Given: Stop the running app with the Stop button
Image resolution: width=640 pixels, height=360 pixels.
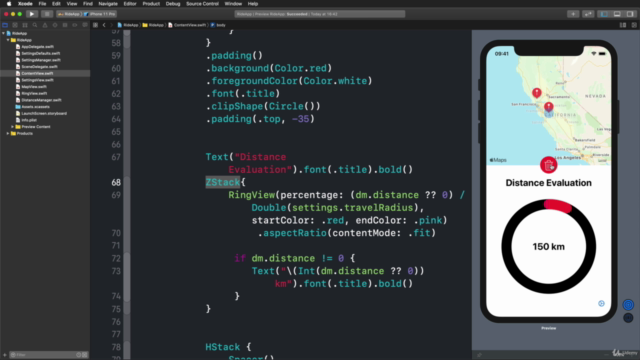Looking at the screenshot, I should click(47, 14).
